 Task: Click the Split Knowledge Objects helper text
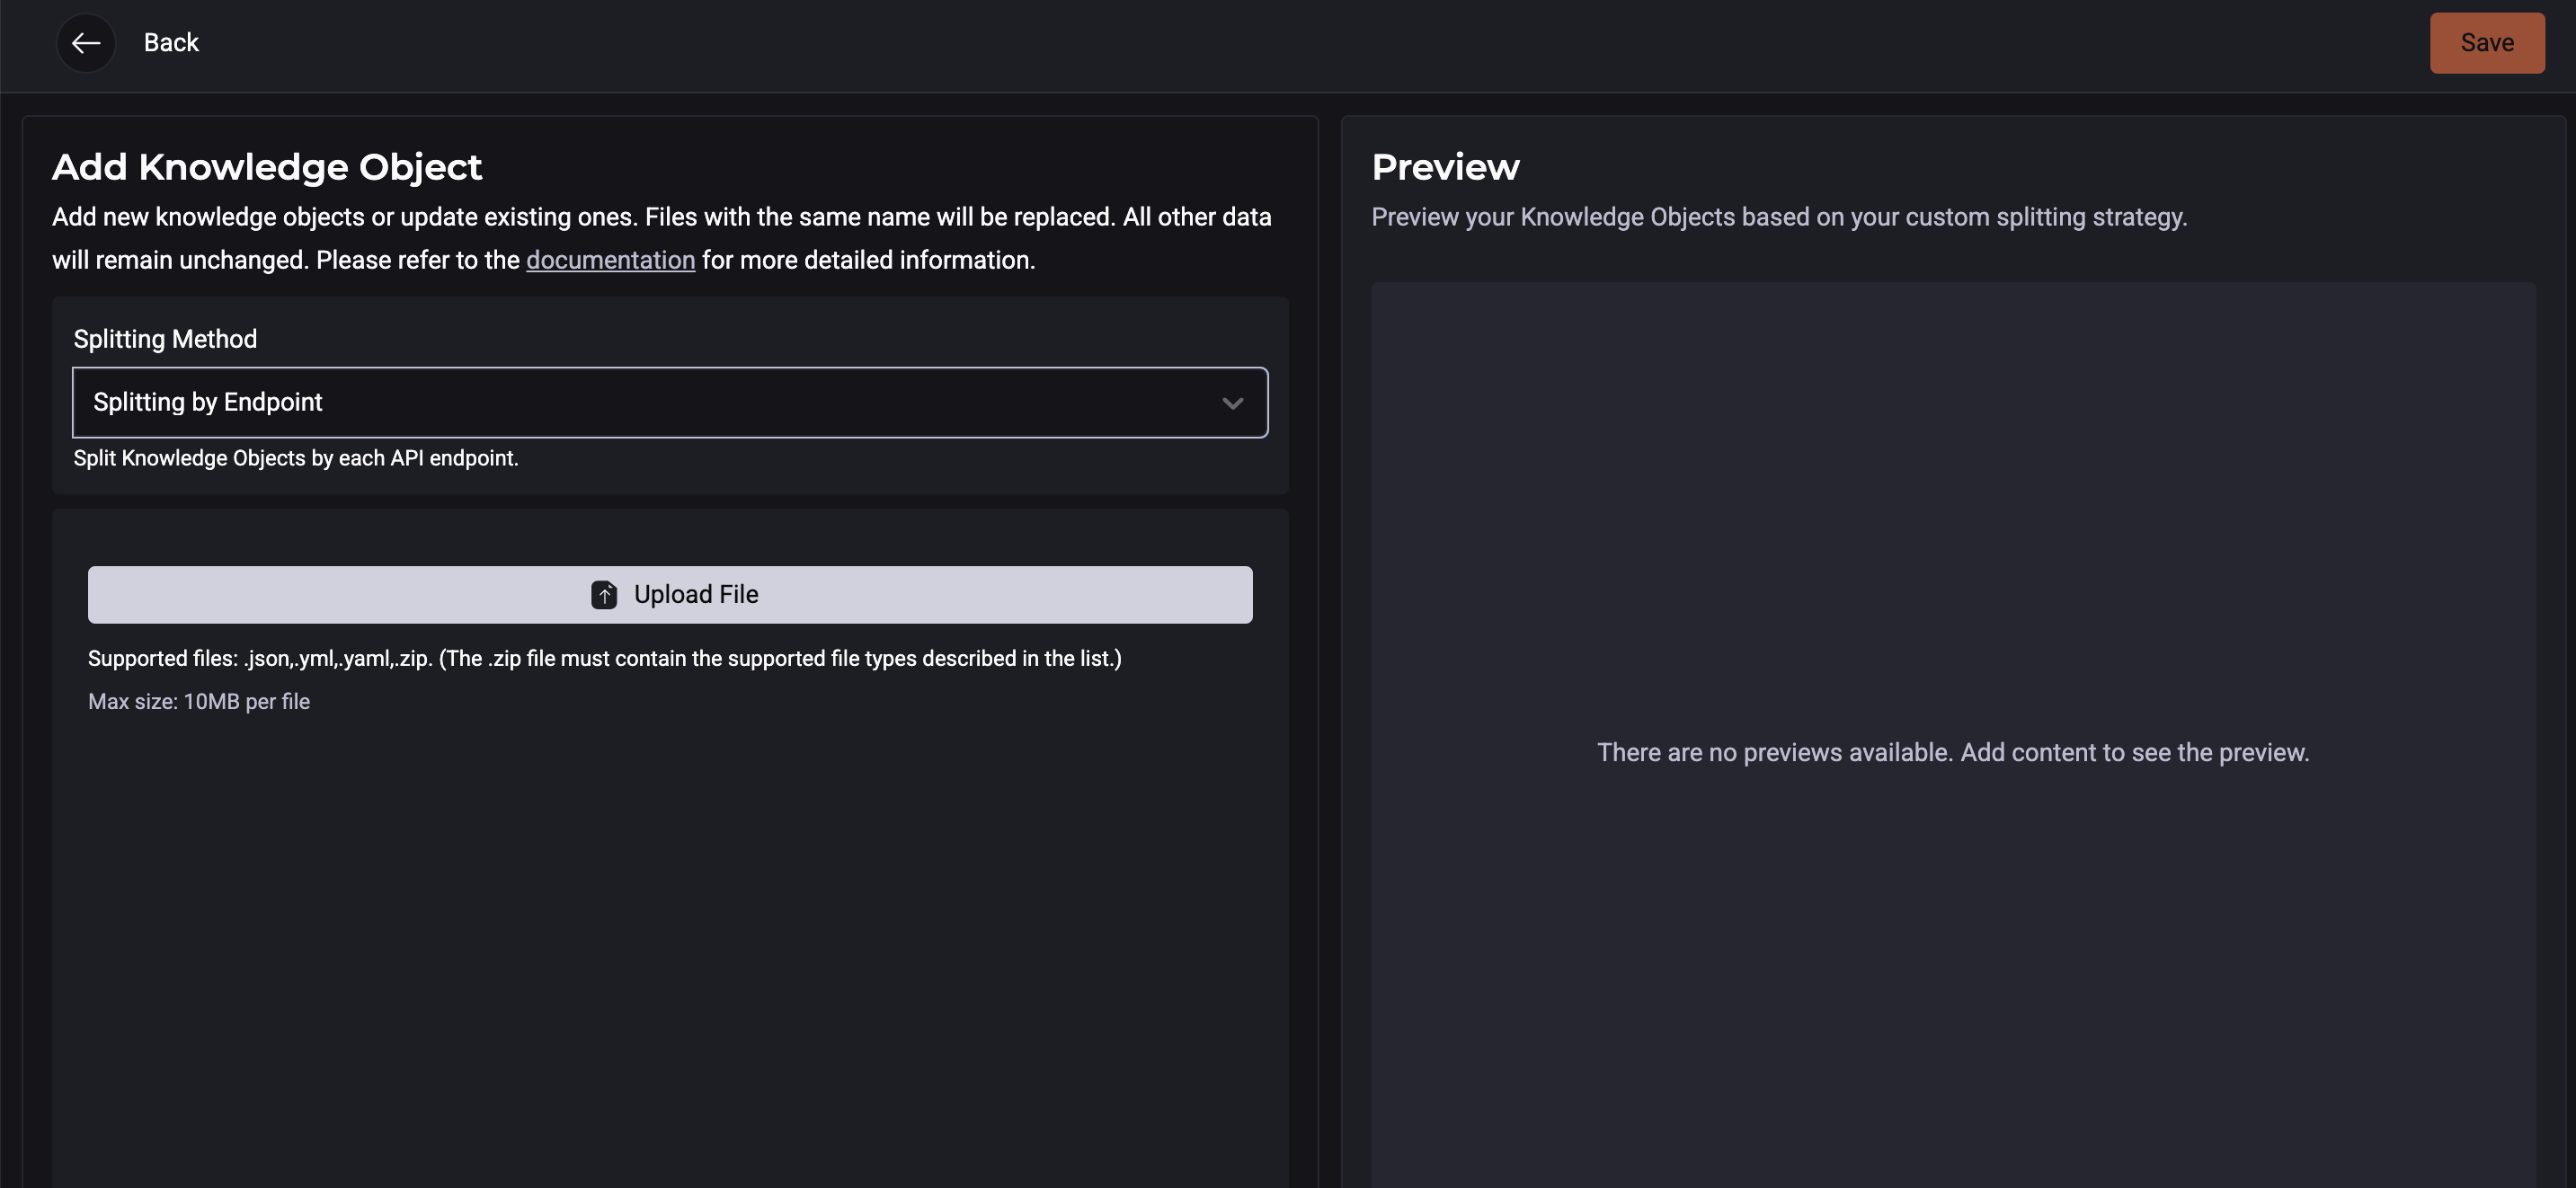(295, 458)
